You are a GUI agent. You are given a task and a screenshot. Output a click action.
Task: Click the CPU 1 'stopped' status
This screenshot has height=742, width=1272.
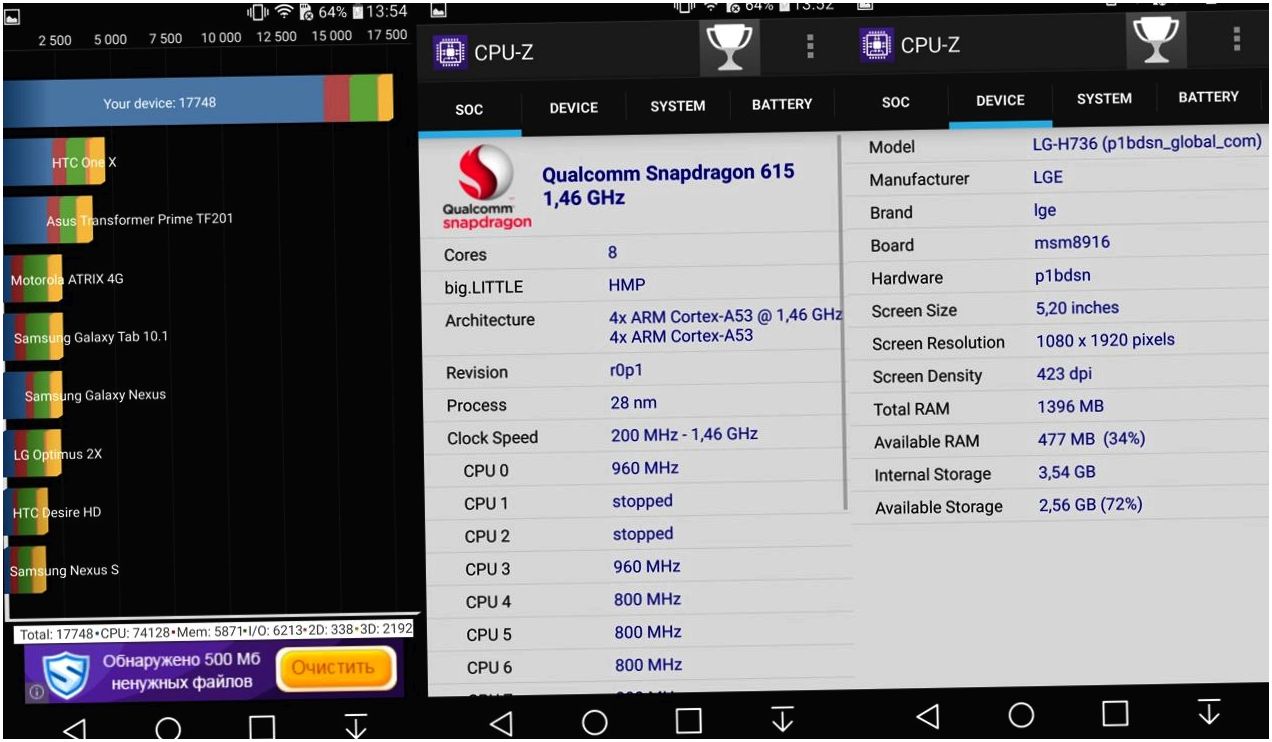coord(642,501)
